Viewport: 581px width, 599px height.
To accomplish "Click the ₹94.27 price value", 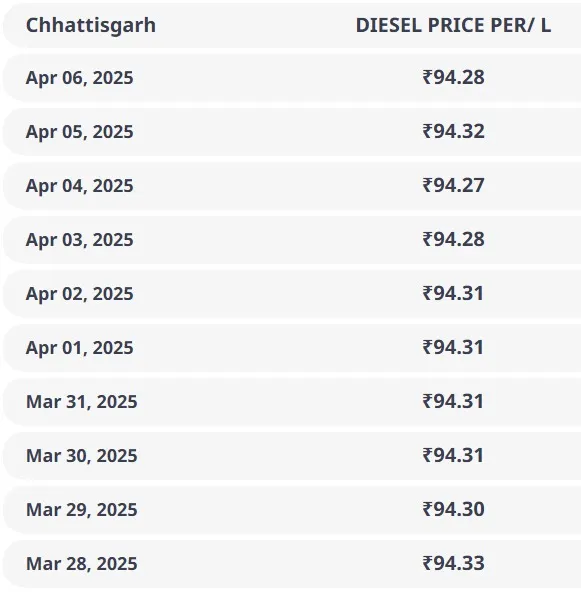I will click(453, 185).
